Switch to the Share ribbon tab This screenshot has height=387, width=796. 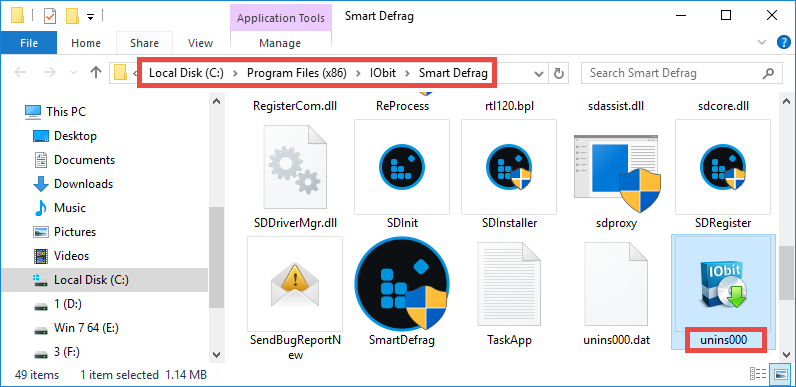pos(144,43)
